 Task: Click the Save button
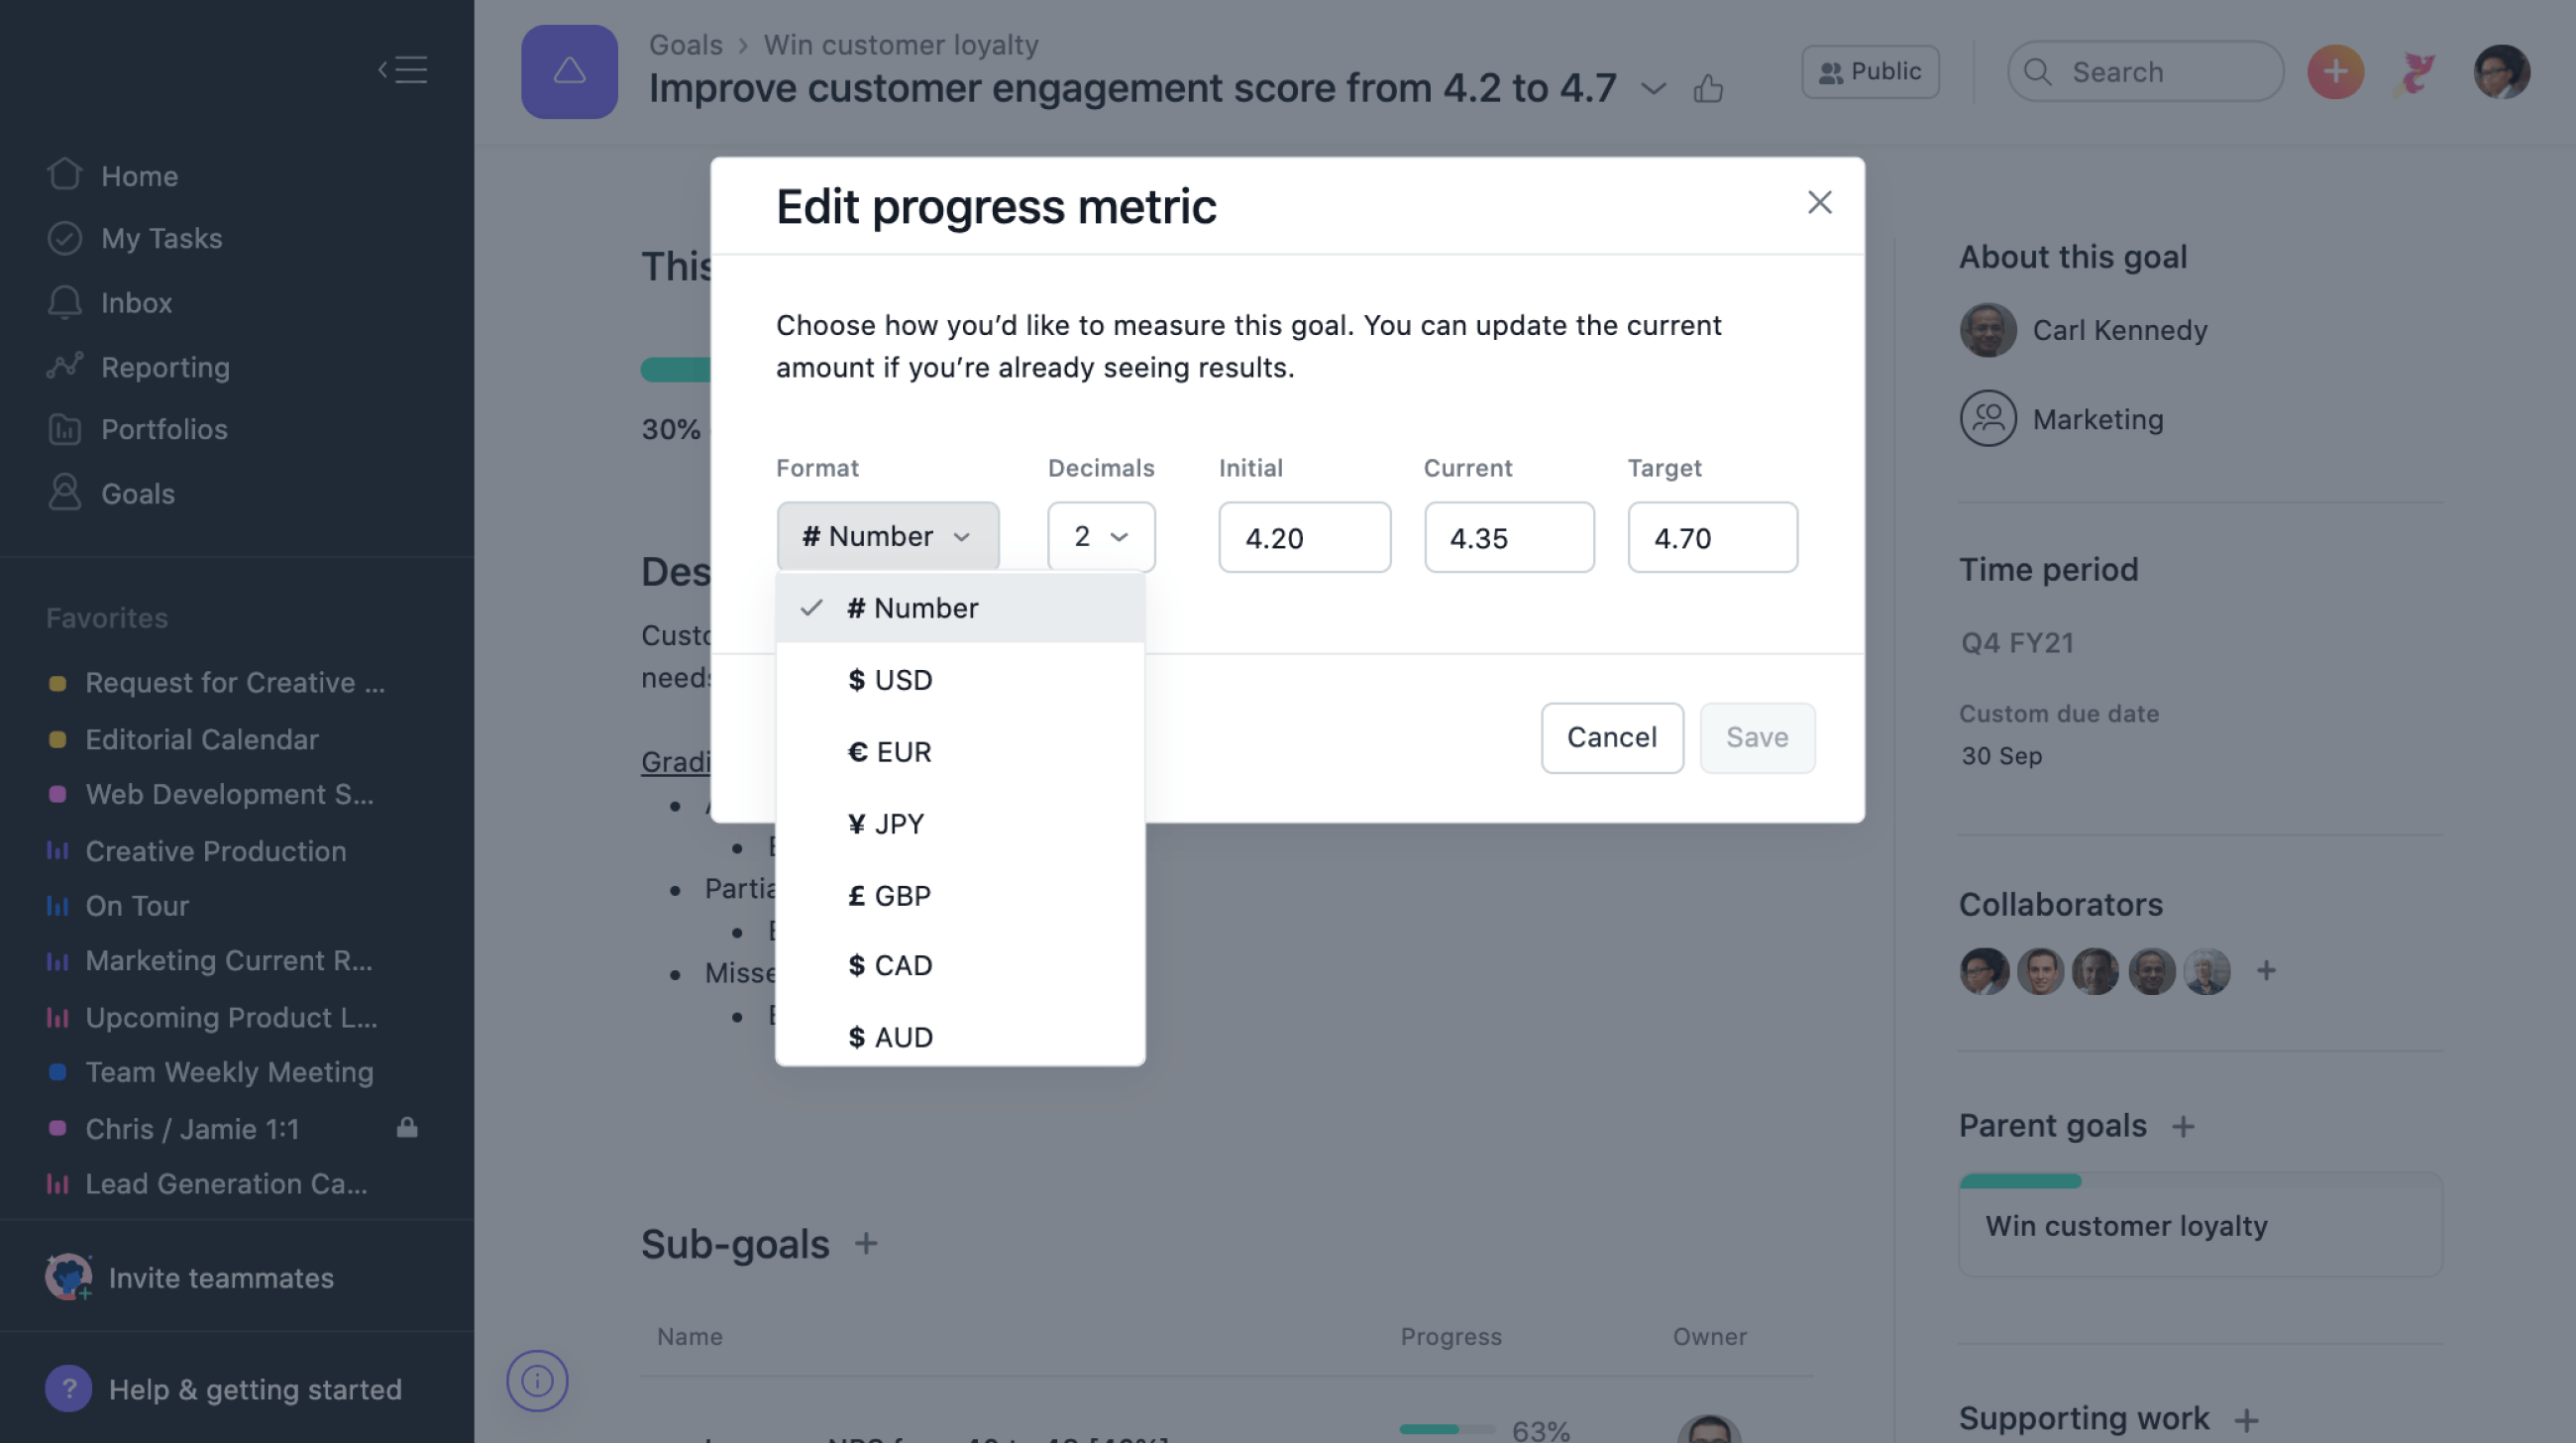1757,736
